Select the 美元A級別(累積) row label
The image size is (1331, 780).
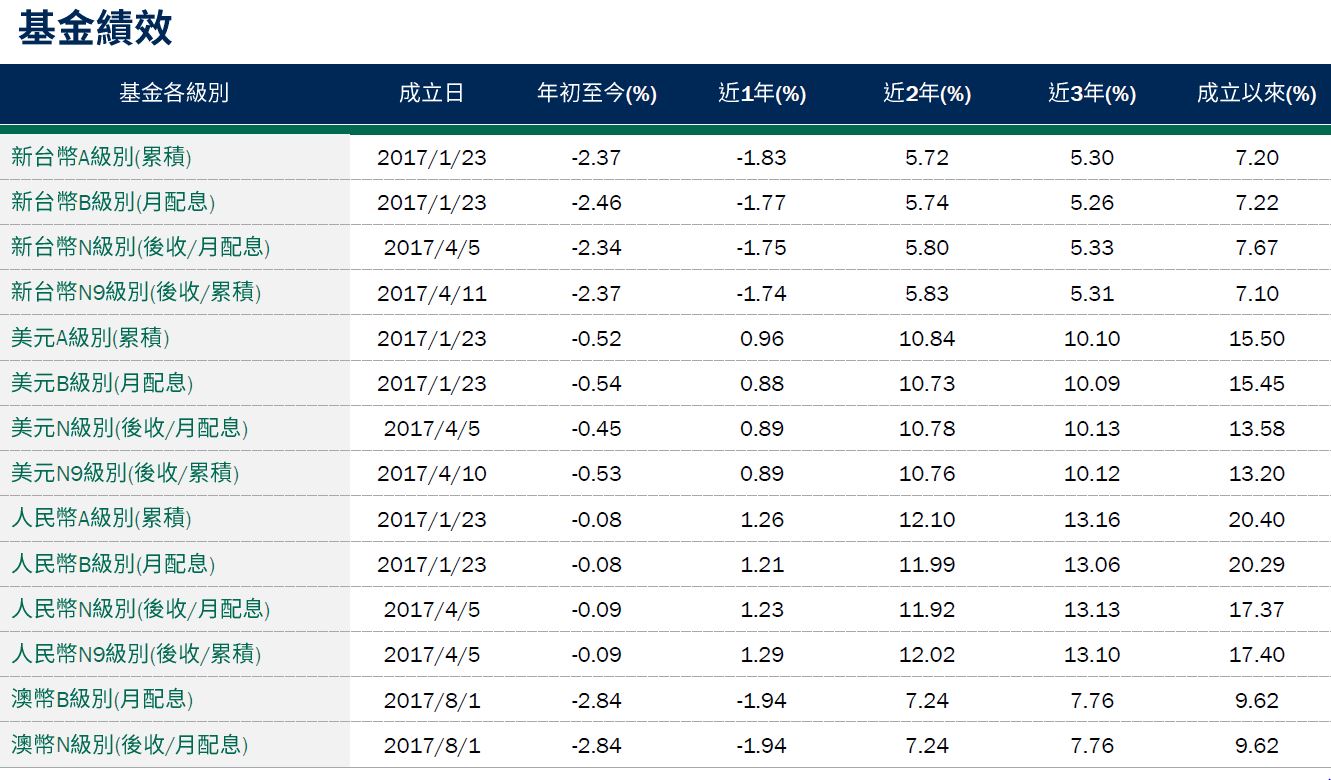click(x=90, y=338)
